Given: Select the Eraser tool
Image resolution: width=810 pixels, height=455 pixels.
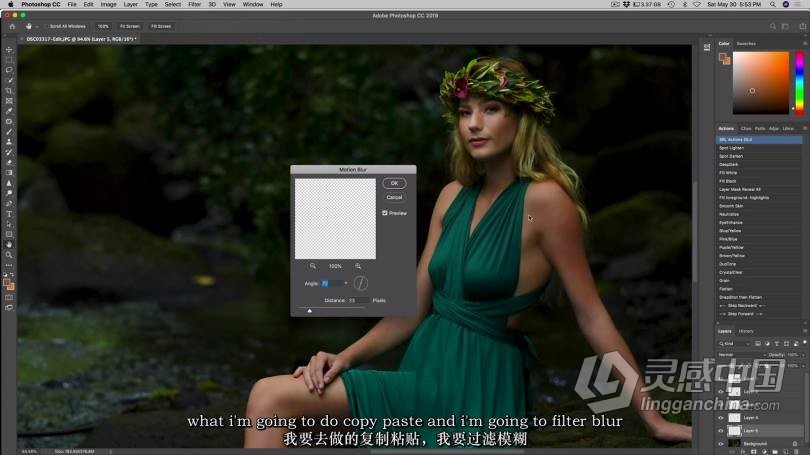Looking at the screenshot, I should (x=9, y=162).
